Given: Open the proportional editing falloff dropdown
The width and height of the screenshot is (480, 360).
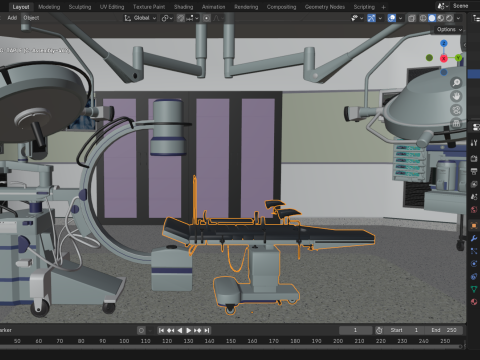Looking at the screenshot, I should (x=219, y=18).
